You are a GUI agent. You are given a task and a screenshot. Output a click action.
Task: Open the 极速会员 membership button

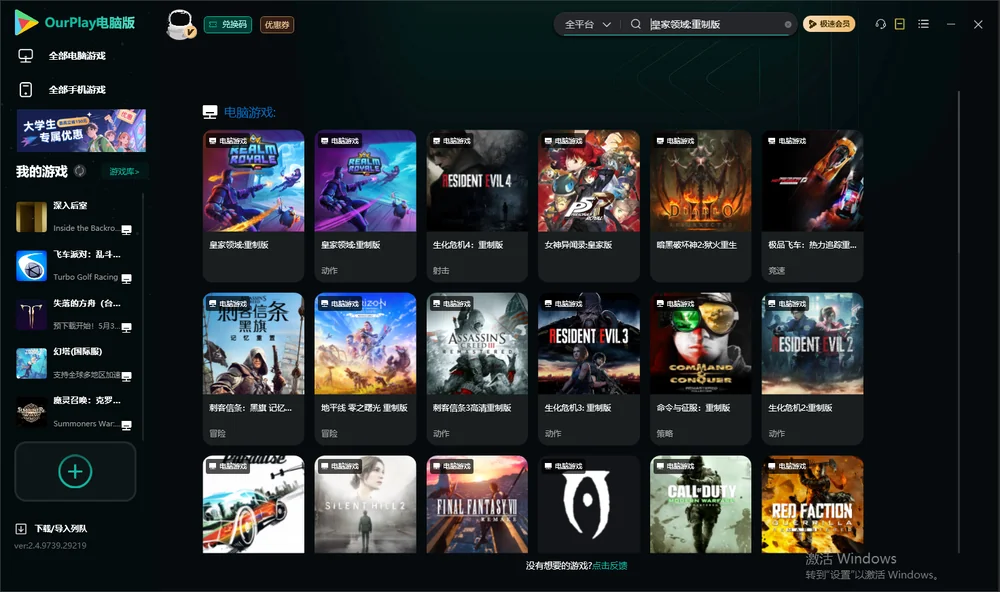pyautogui.click(x=829, y=24)
